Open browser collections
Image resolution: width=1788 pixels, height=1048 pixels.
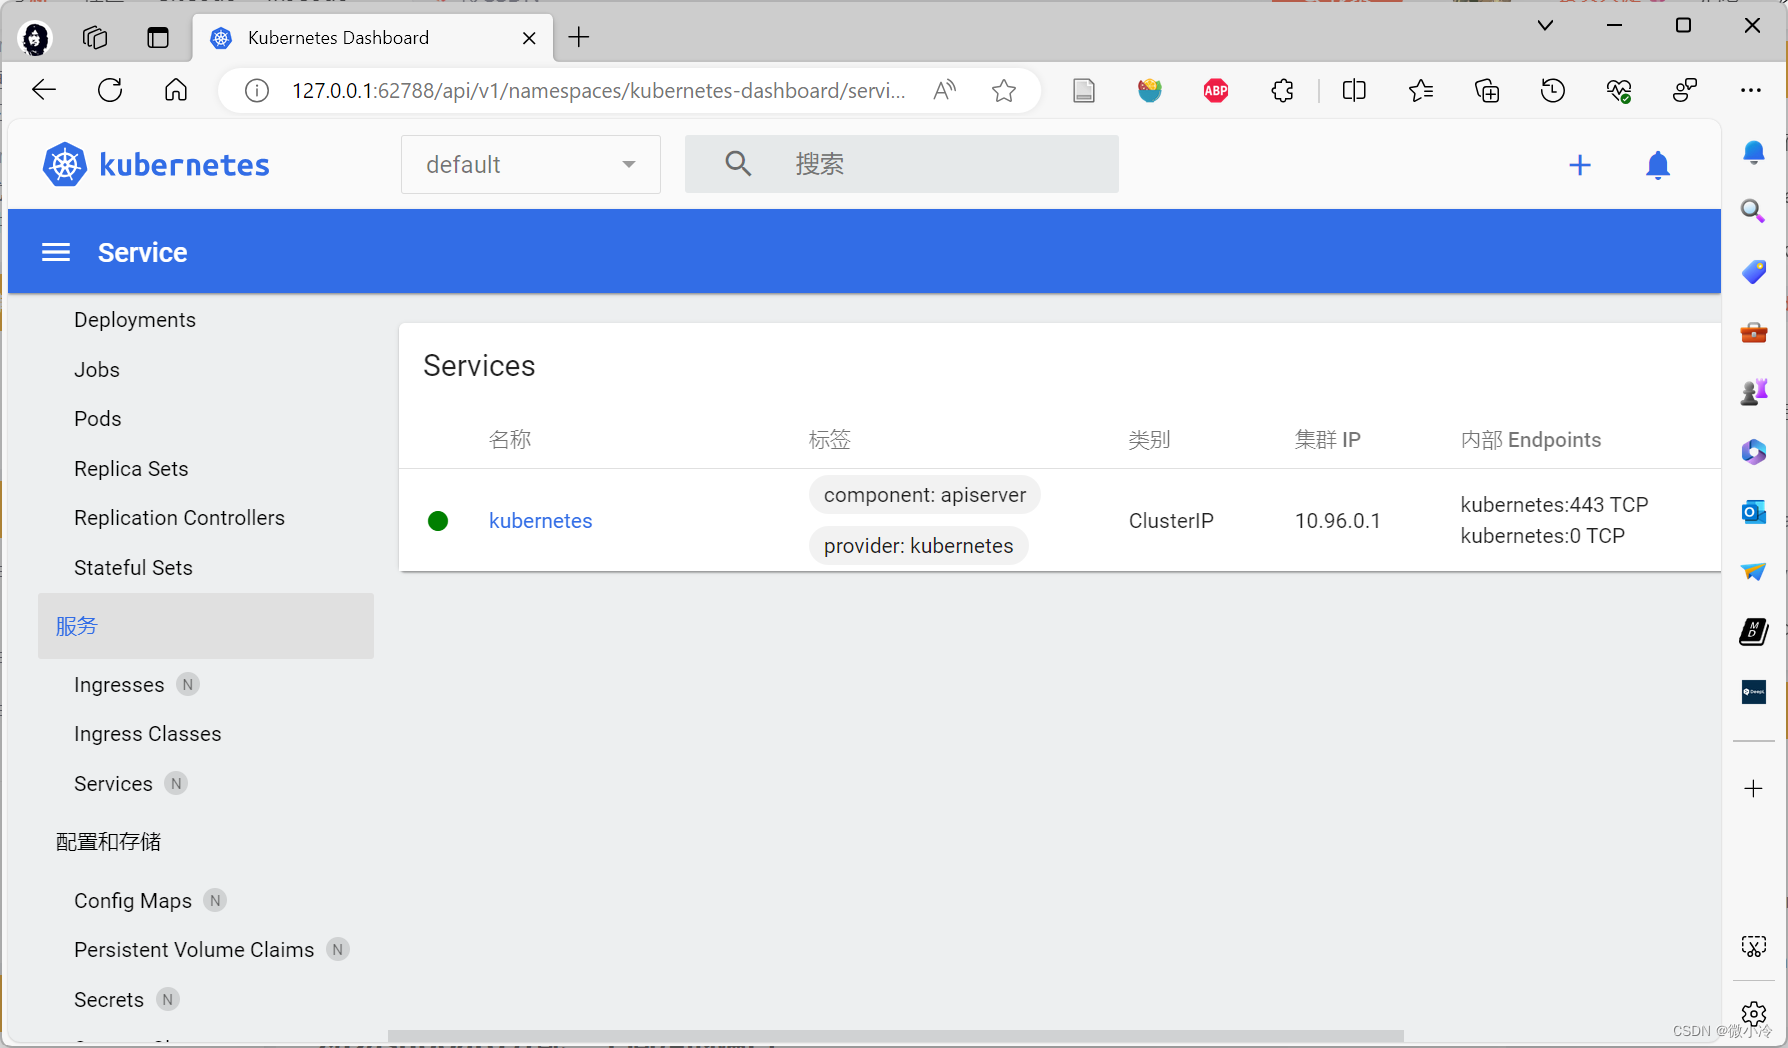tap(1487, 91)
